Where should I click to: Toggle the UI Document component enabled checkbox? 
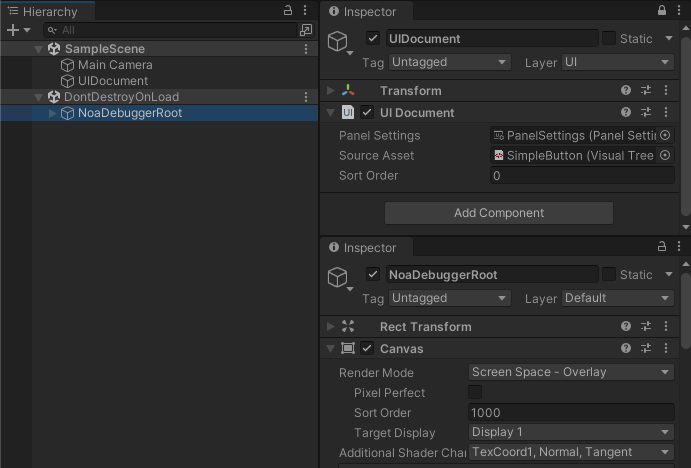[367, 112]
